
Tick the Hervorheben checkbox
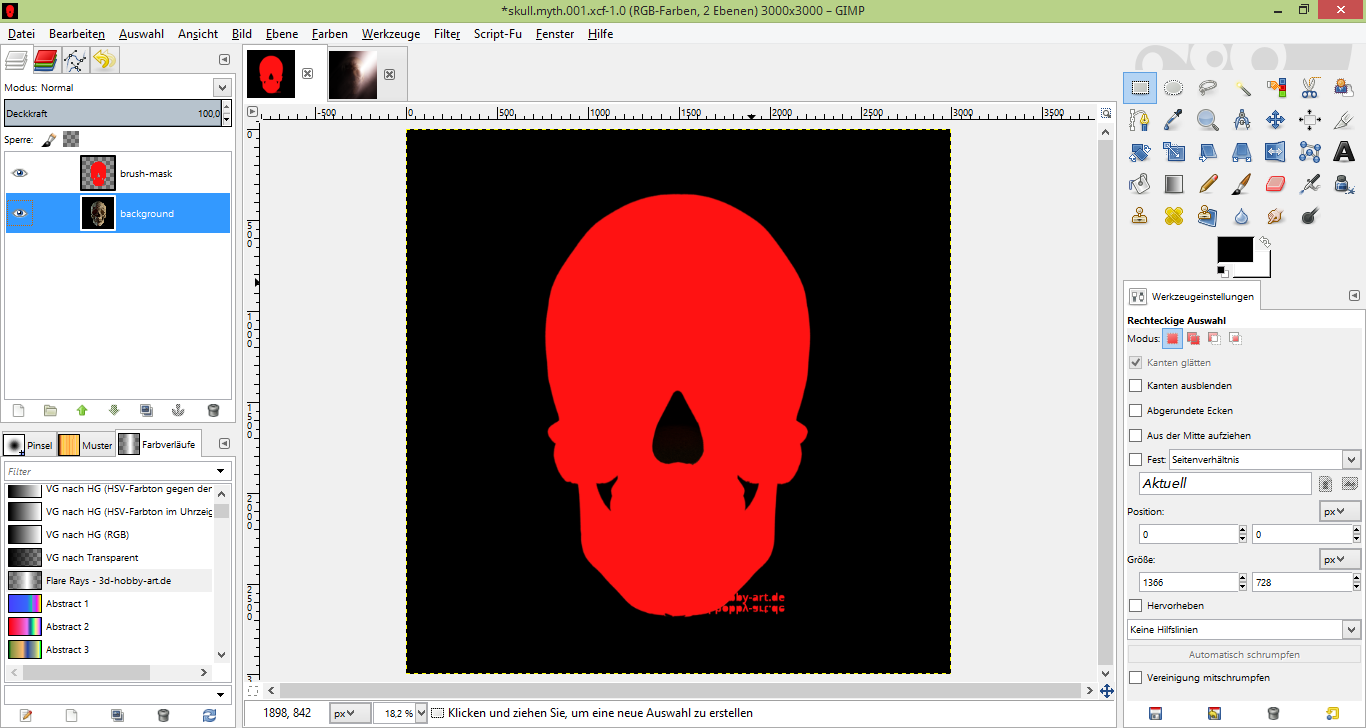(x=1135, y=606)
